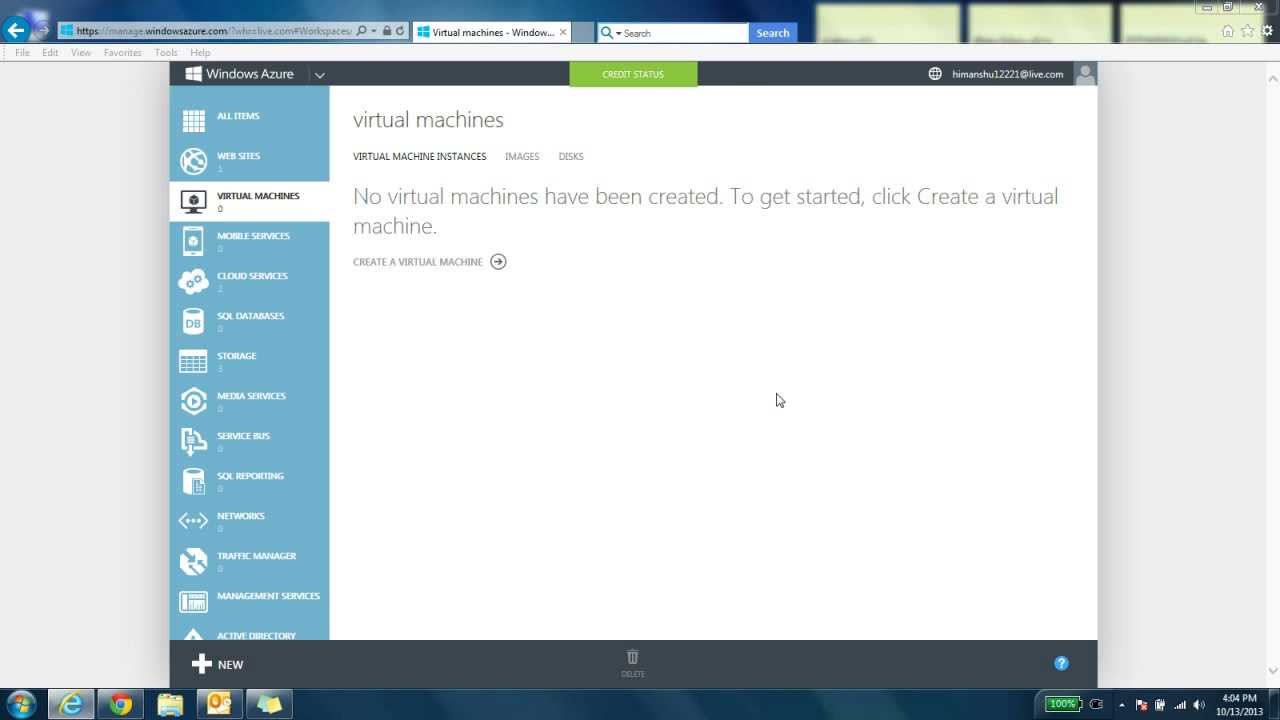
Task: Open the Windows Start button
Action: pos(20,704)
